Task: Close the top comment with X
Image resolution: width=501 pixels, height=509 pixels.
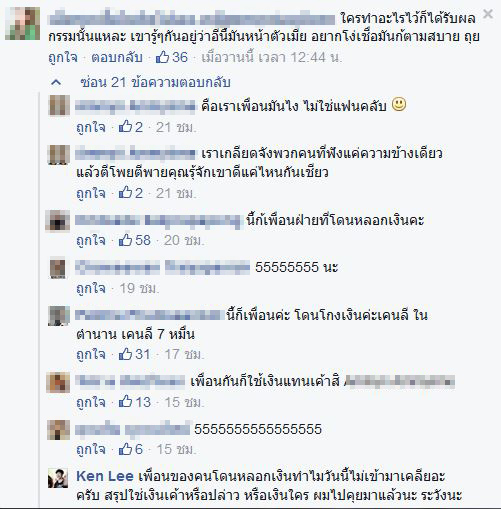Action: (488, 14)
